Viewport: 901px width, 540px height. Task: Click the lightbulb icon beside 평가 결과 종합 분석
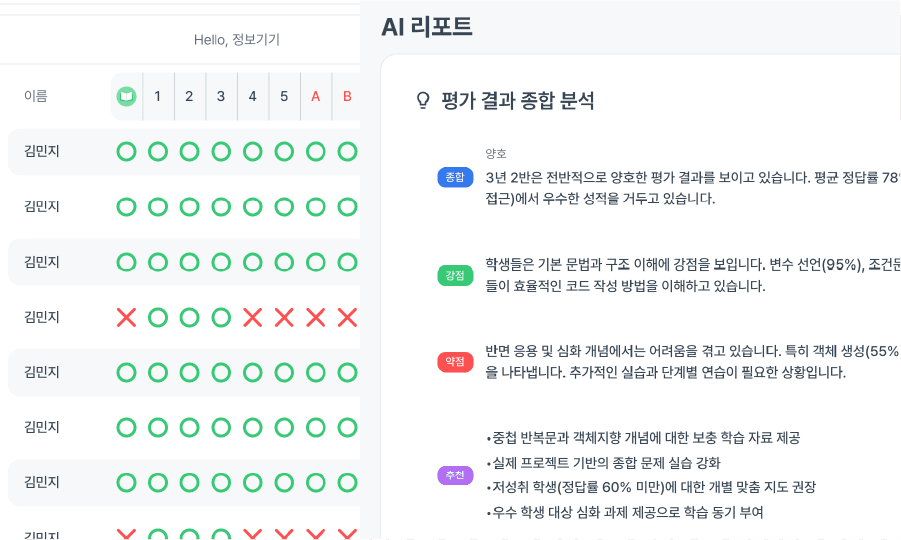click(x=423, y=101)
